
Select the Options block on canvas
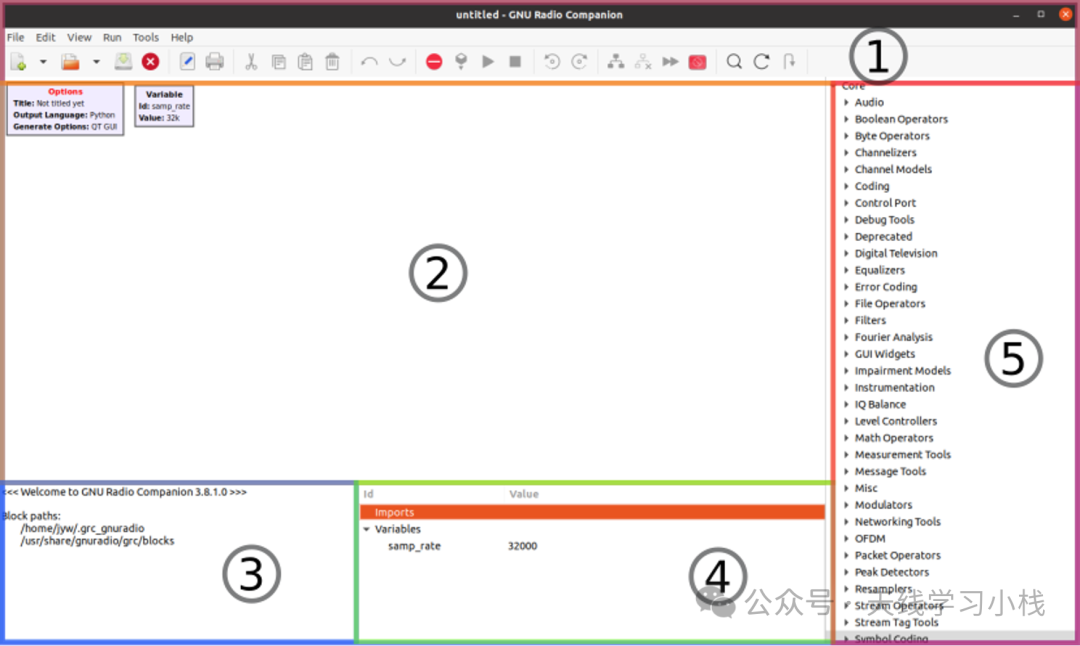(x=65, y=110)
